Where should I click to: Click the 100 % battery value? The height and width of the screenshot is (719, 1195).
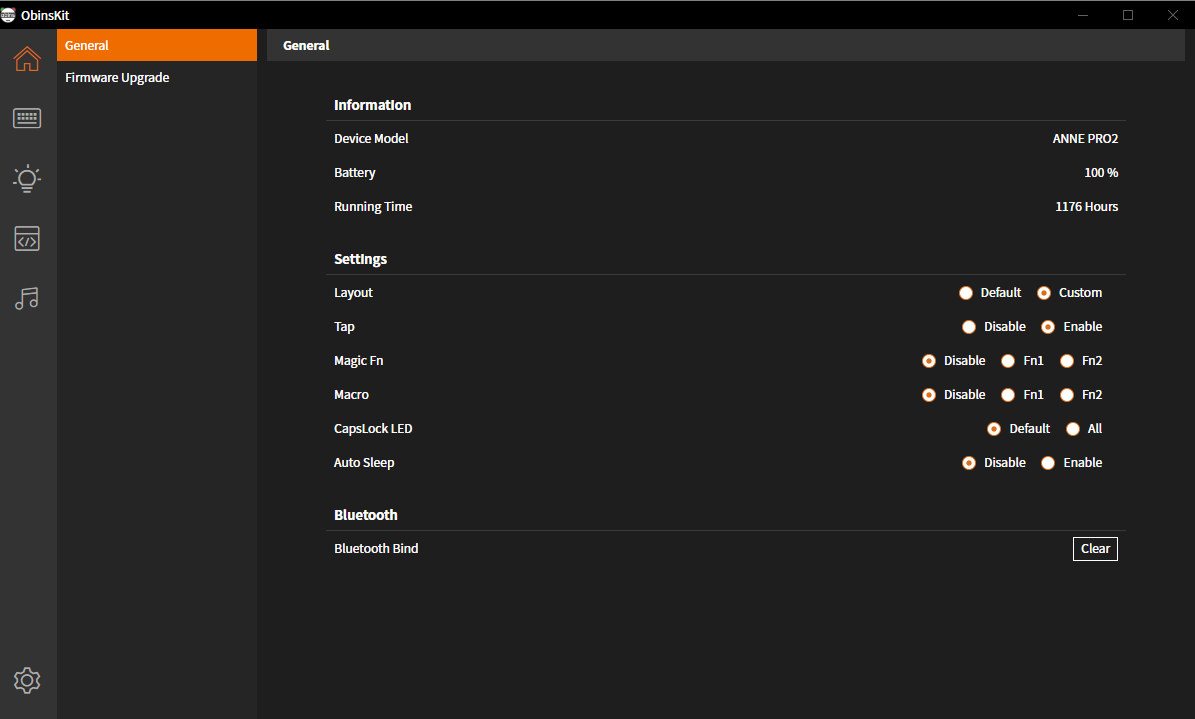[x=1101, y=173]
